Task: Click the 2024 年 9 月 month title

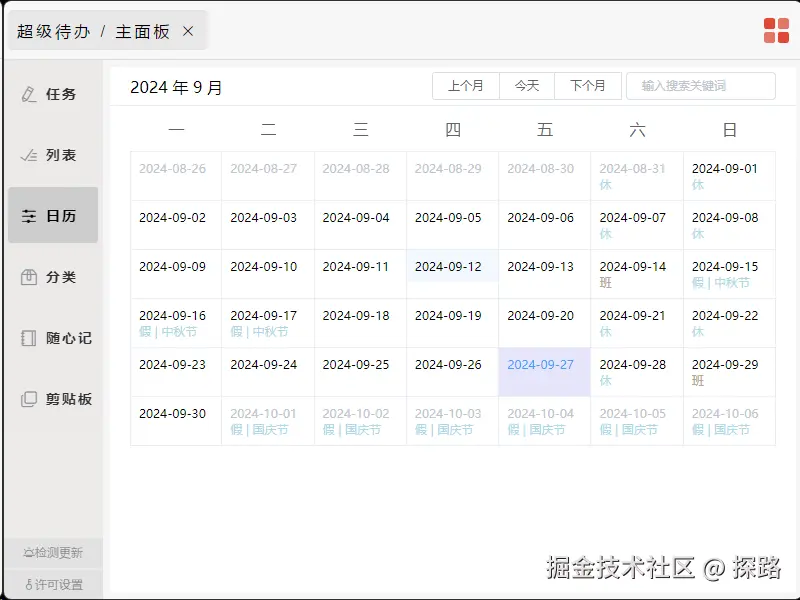Action: pyautogui.click(x=176, y=87)
